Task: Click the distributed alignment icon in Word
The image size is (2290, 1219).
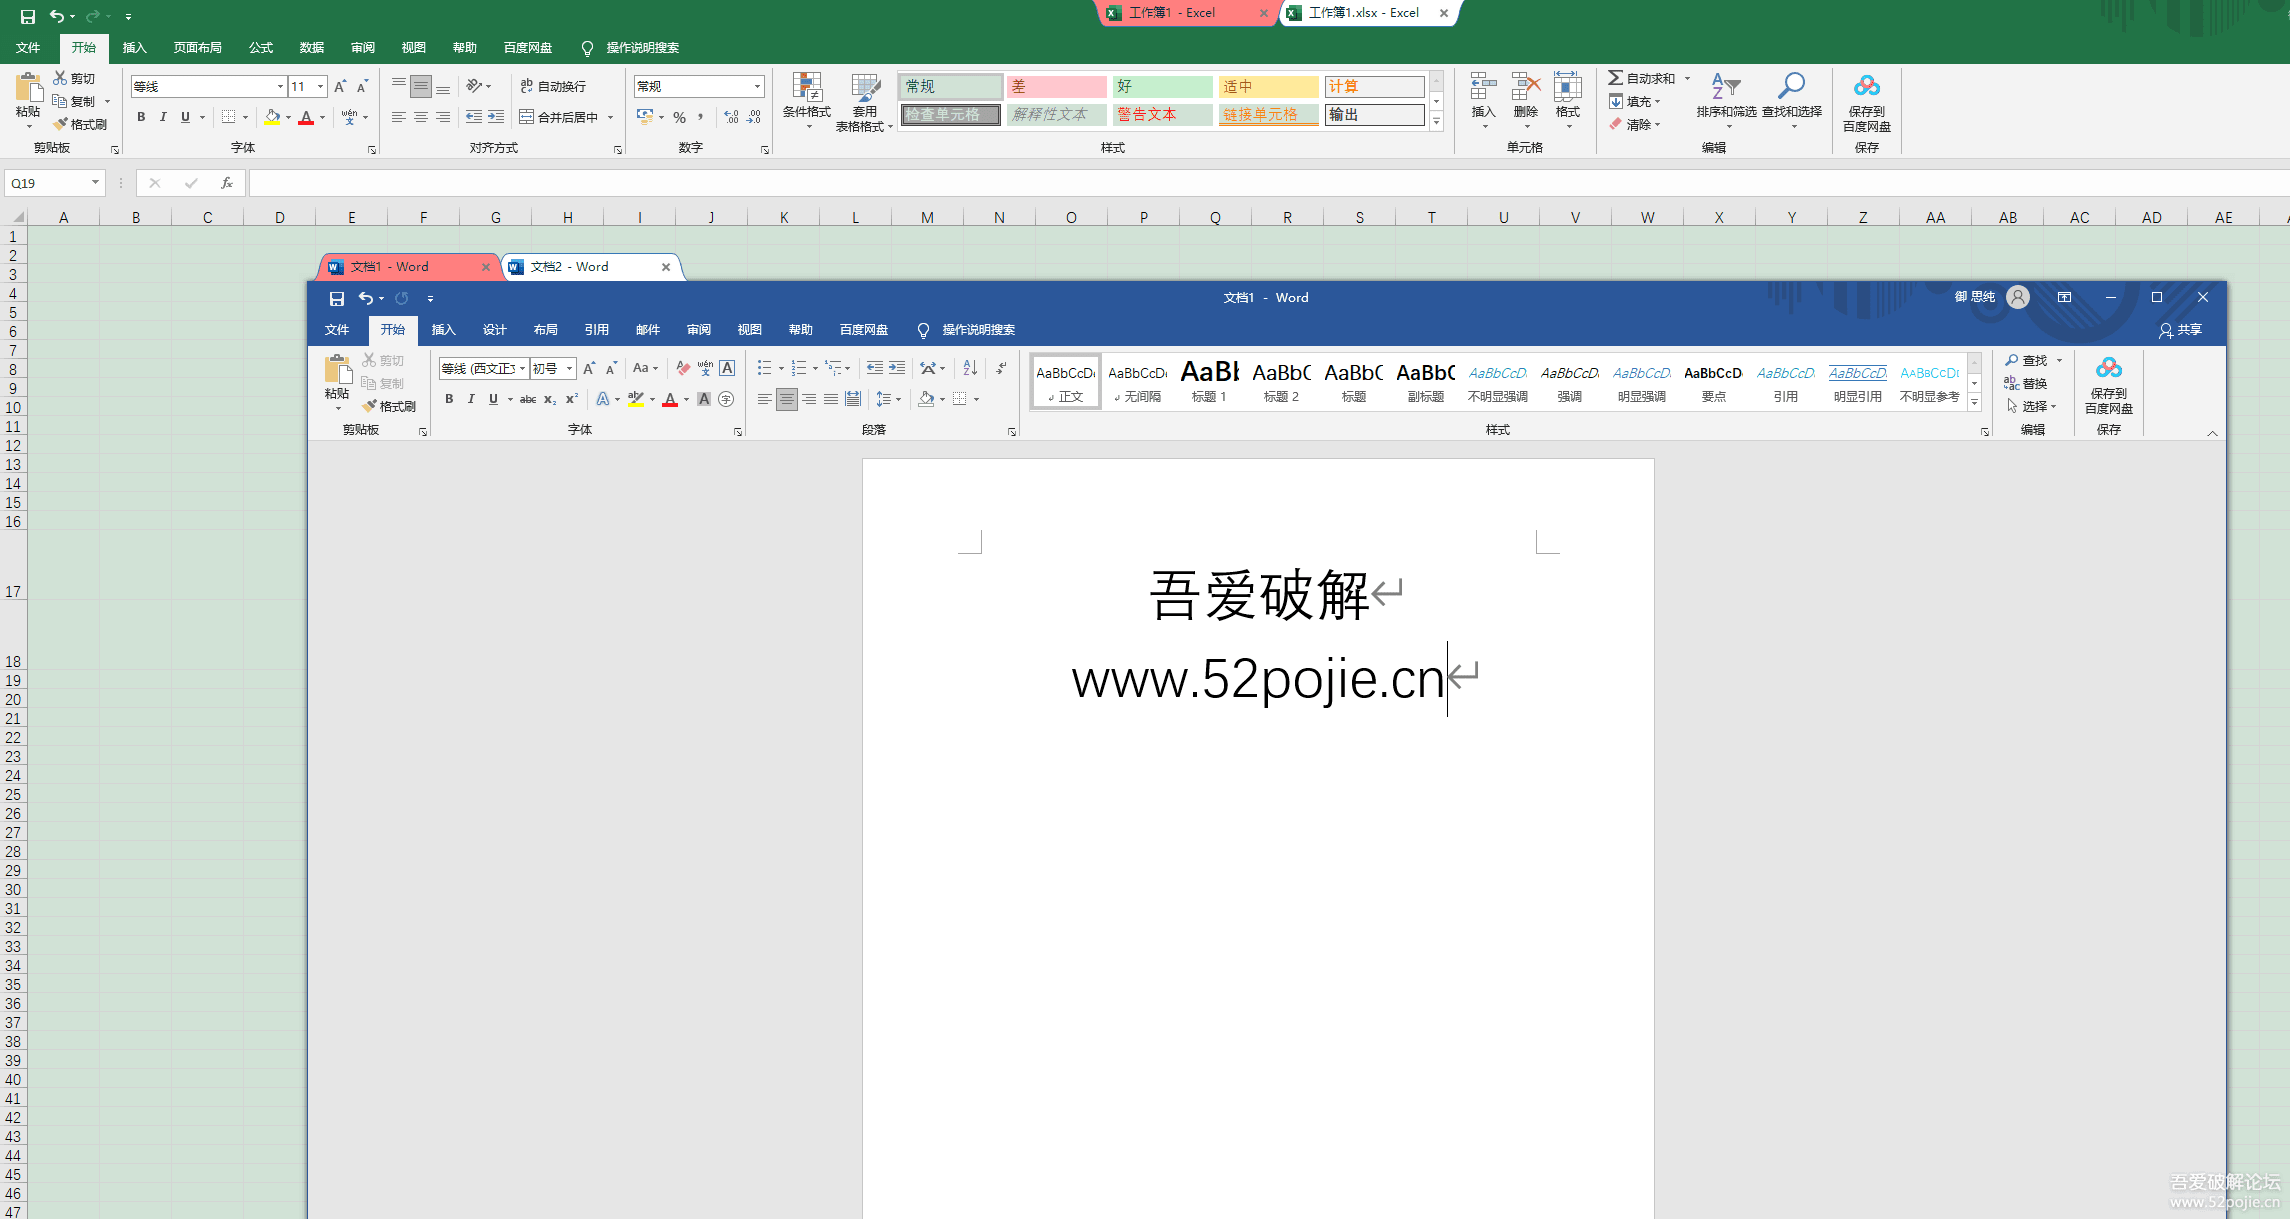Action: point(853,399)
